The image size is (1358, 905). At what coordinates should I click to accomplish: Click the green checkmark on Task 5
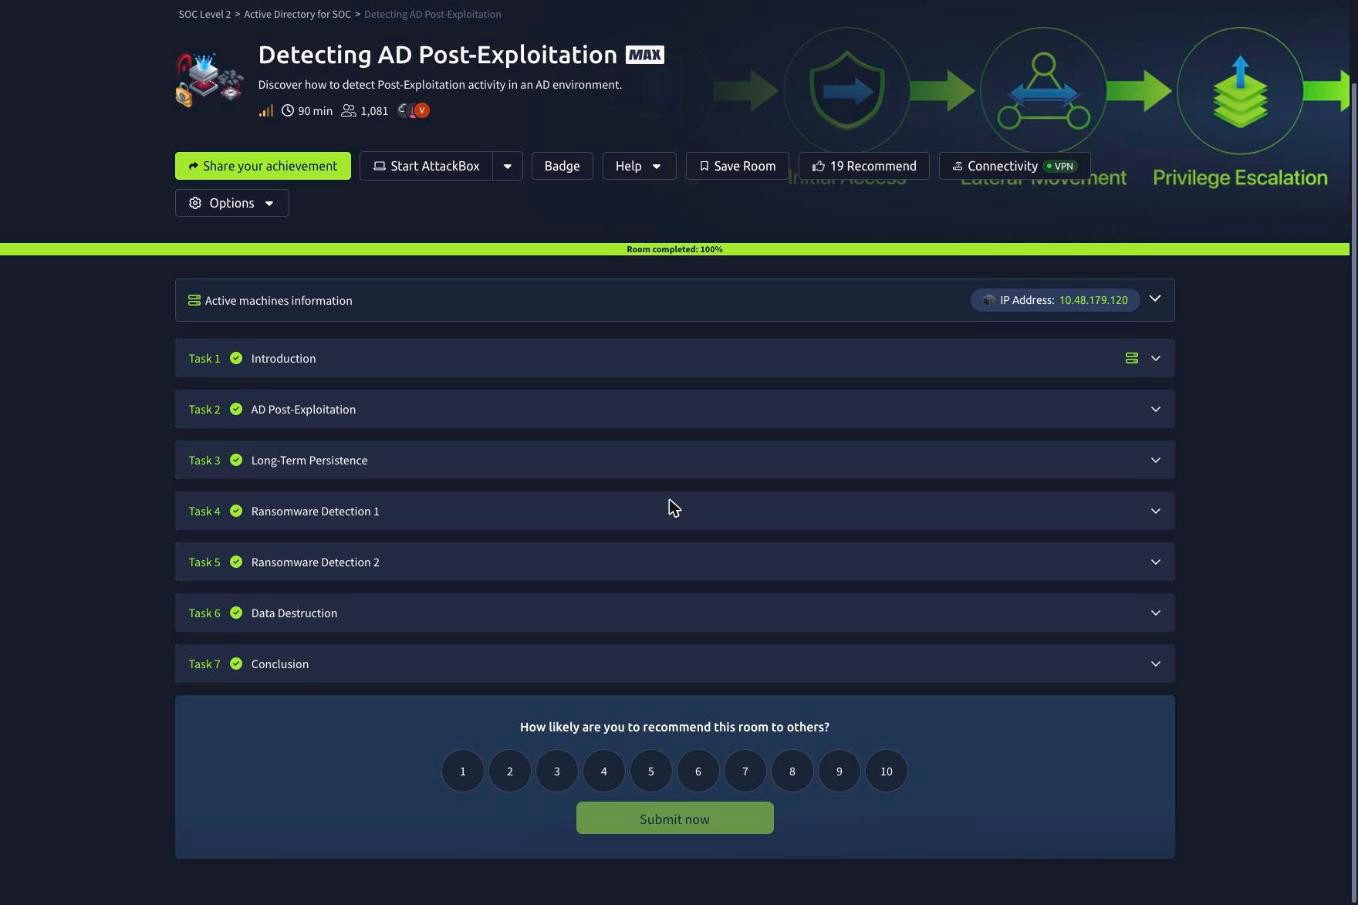(x=236, y=562)
